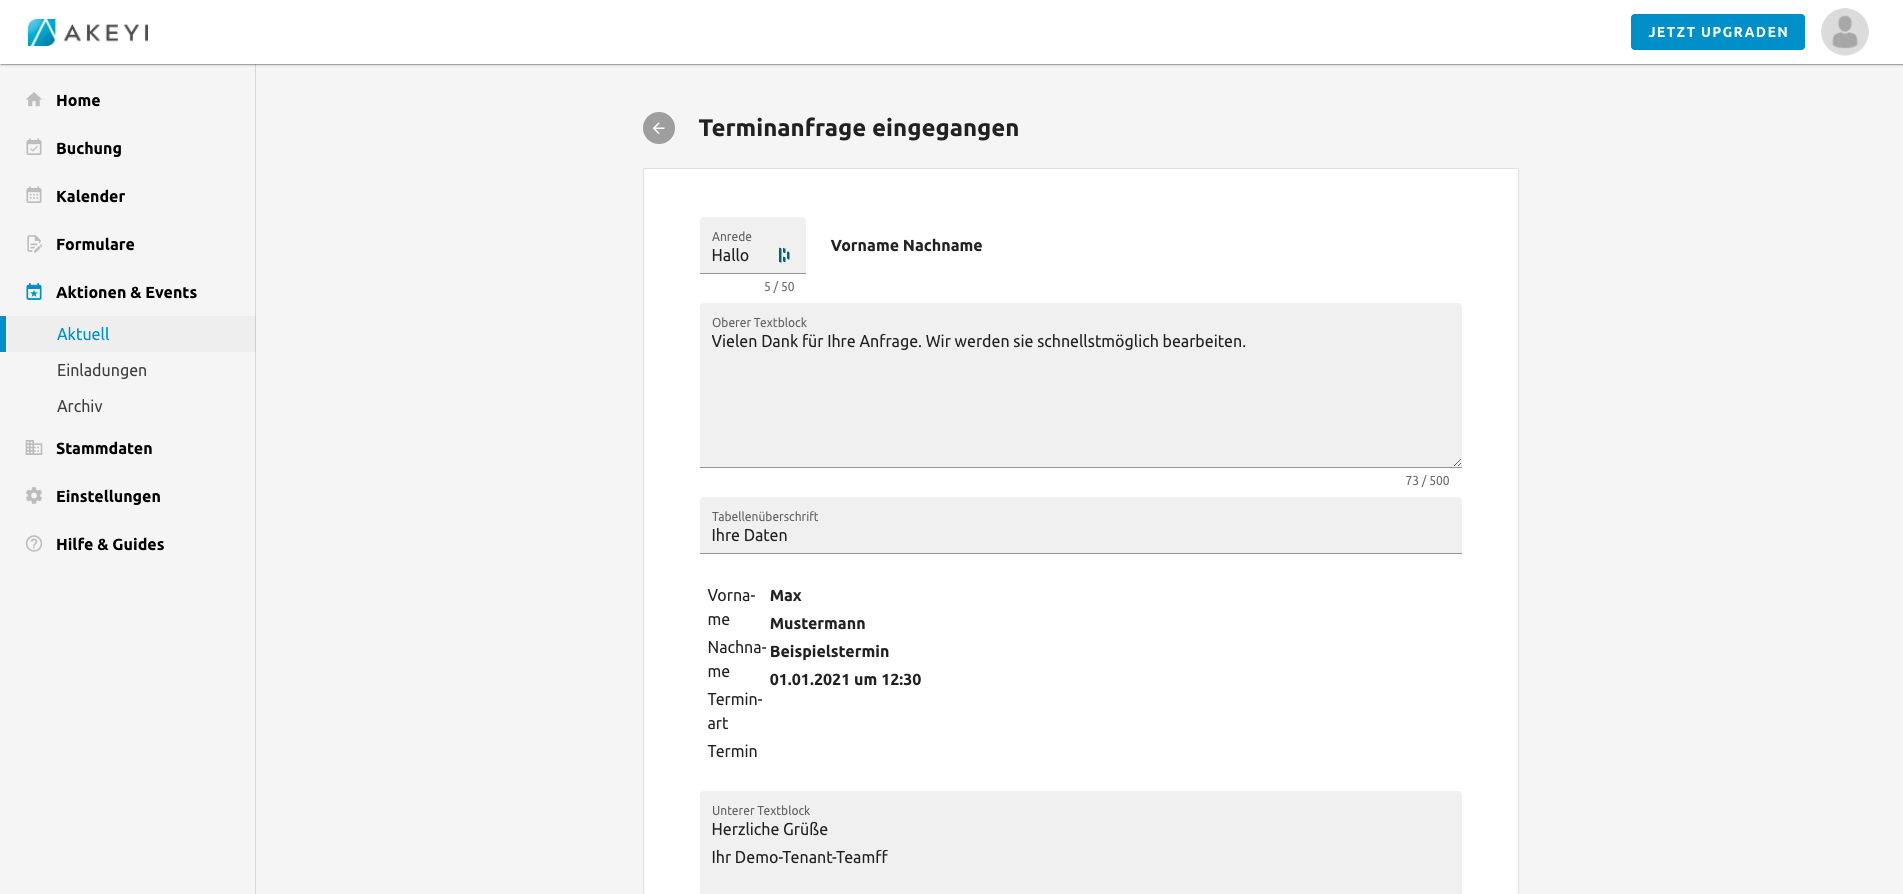Open the user avatar profile menu
The image size is (1903, 894).
(x=1844, y=32)
